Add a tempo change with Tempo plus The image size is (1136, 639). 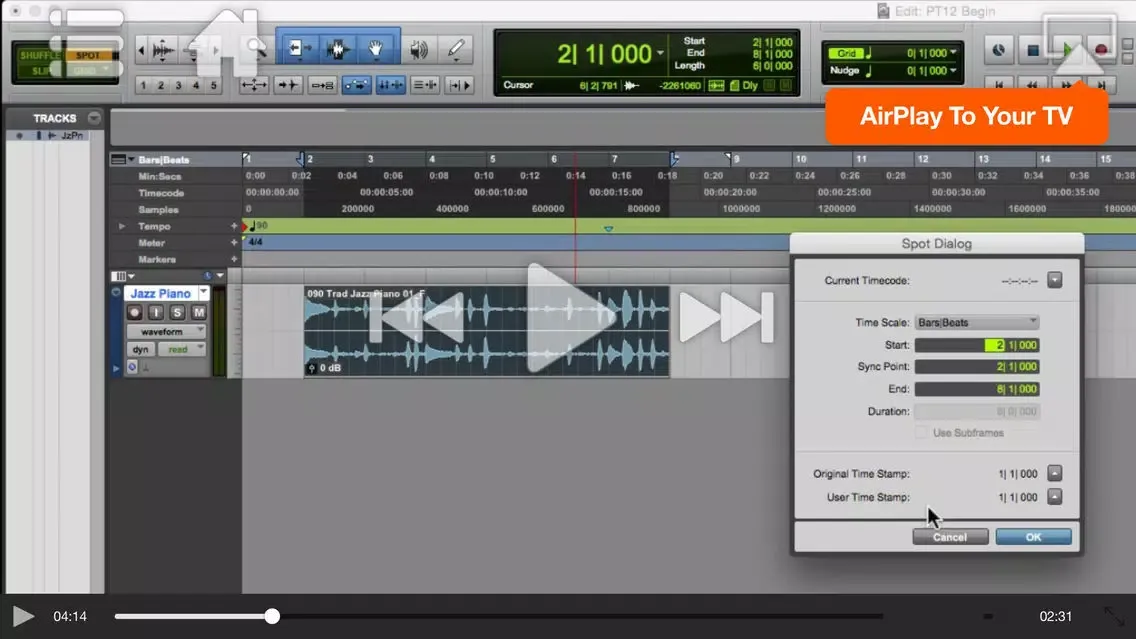(234, 226)
